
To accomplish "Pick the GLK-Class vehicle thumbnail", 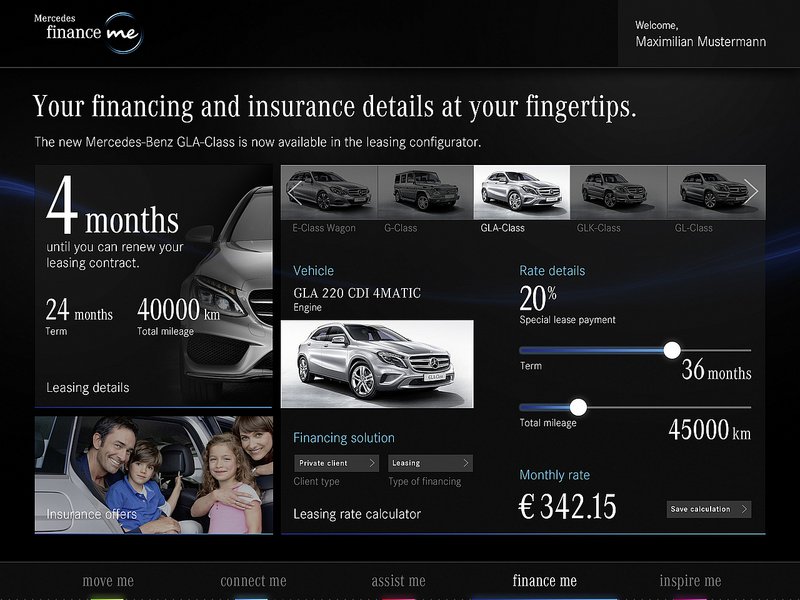I will [x=617, y=191].
